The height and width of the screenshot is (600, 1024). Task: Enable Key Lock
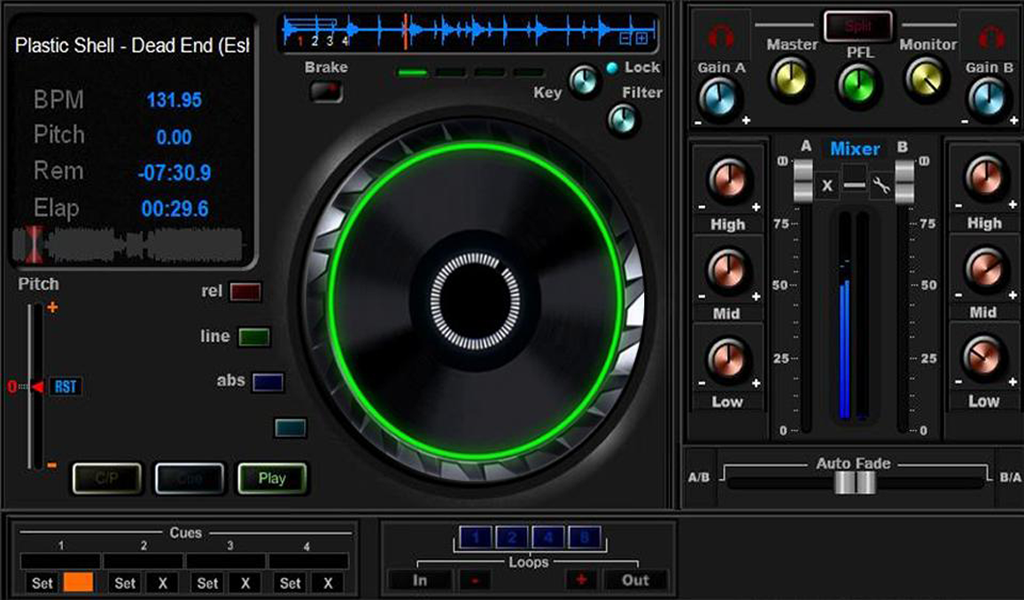[612, 68]
